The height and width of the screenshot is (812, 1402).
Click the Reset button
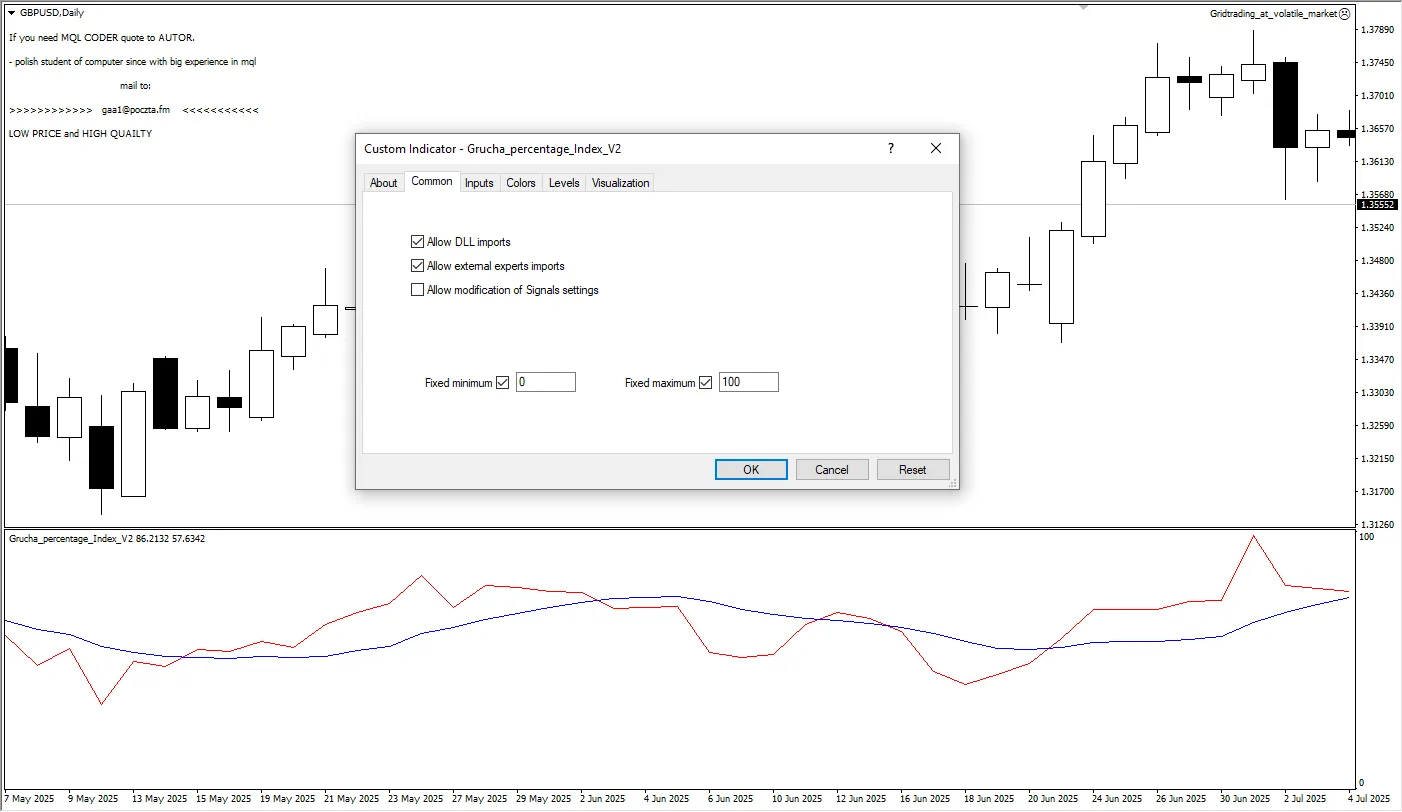point(912,470)
